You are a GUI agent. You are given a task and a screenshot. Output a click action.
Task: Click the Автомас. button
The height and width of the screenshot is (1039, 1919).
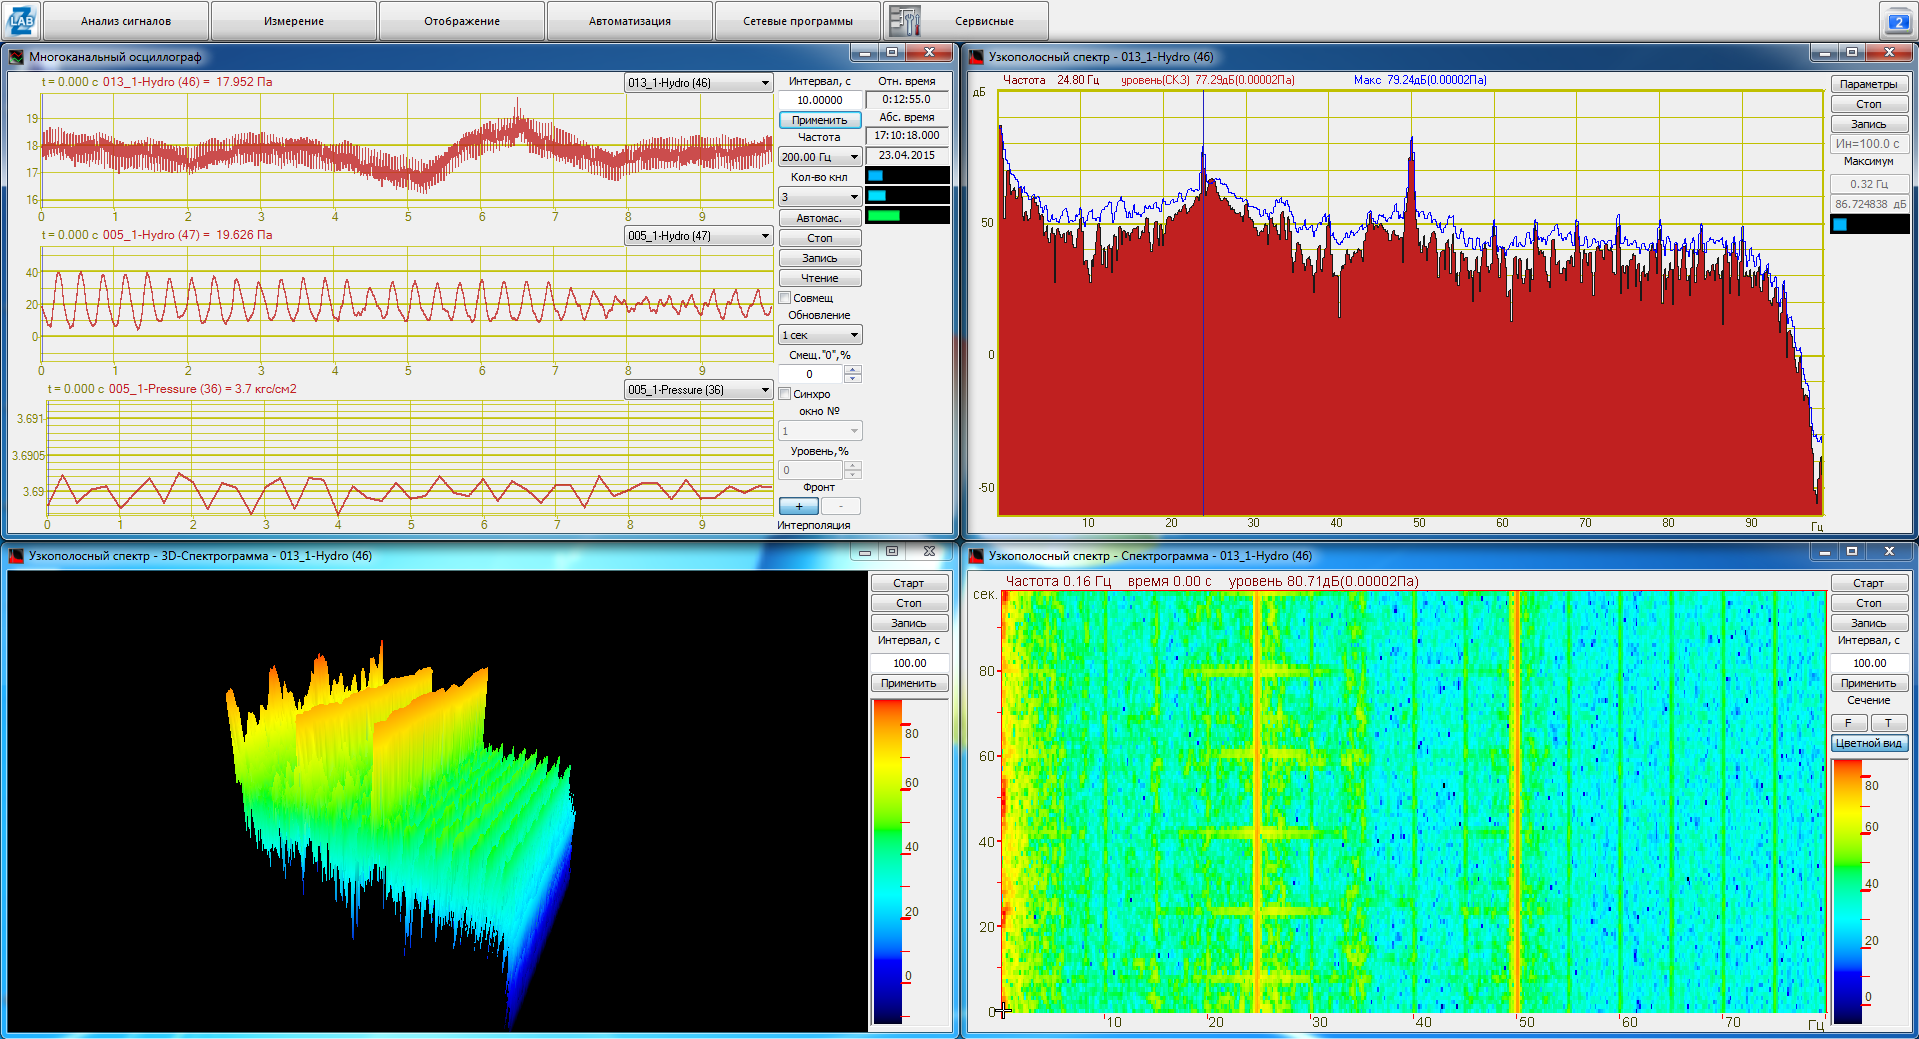(x=820, y=218)
